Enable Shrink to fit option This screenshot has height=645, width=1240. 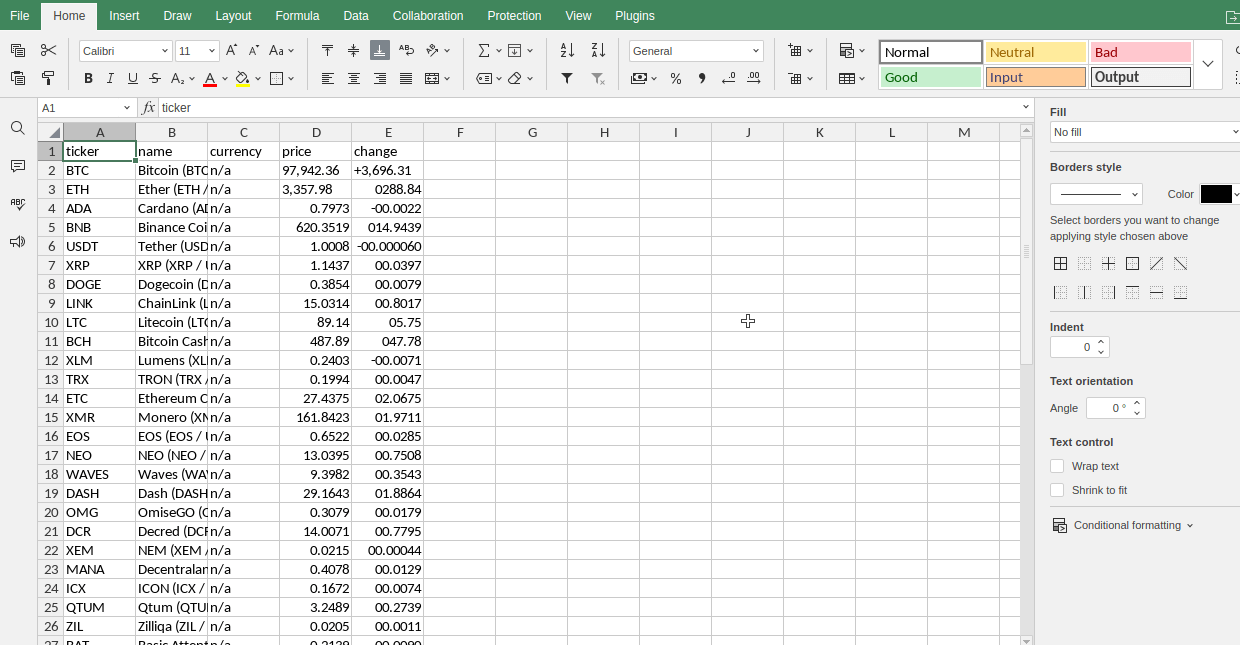click(1057, 490)
